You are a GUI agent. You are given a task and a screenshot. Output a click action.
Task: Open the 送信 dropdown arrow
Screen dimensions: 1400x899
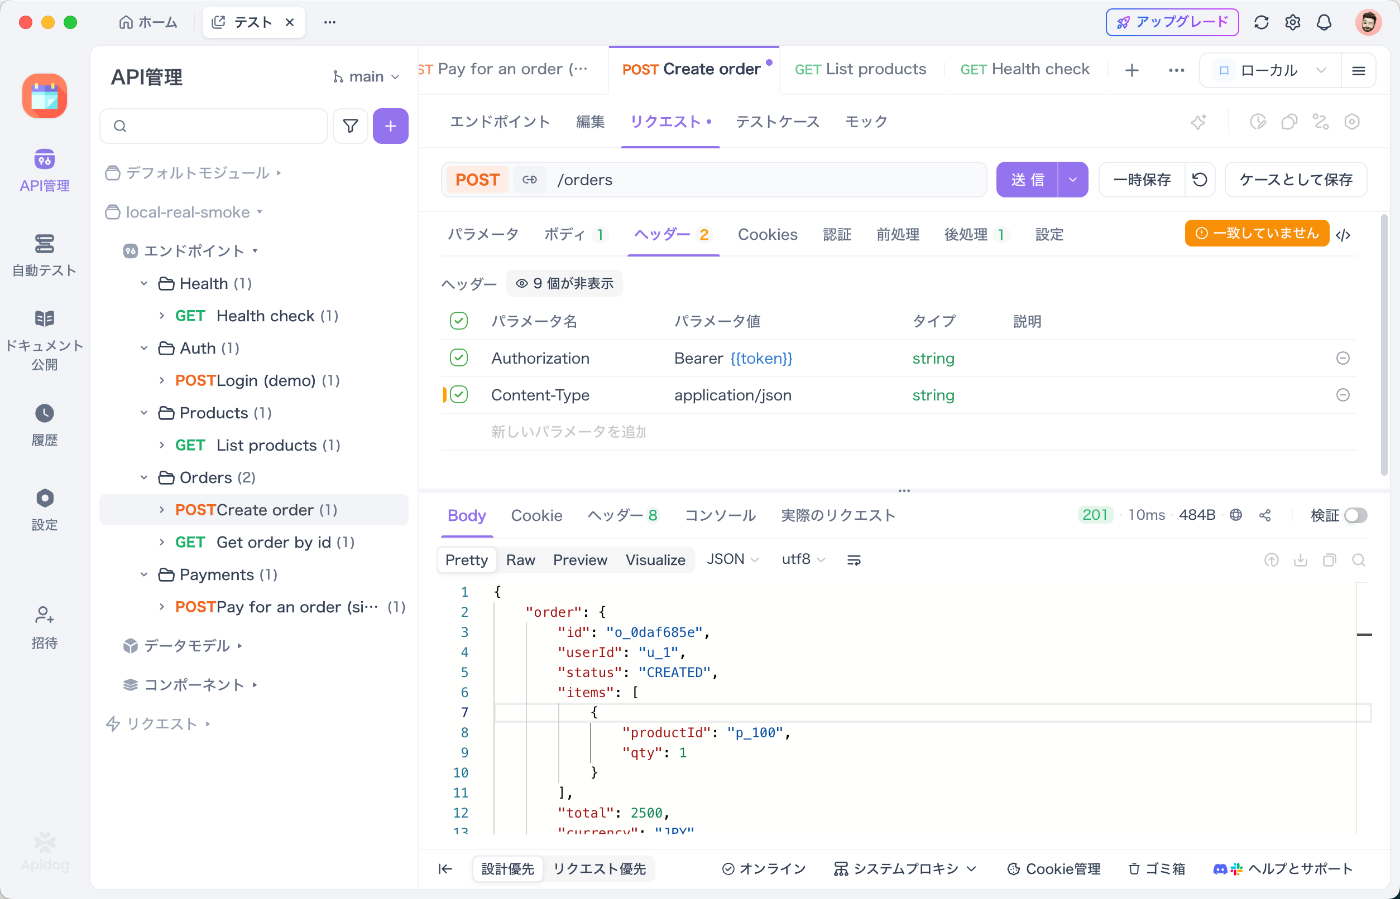pyautogui.click(x=1073, y=180)
